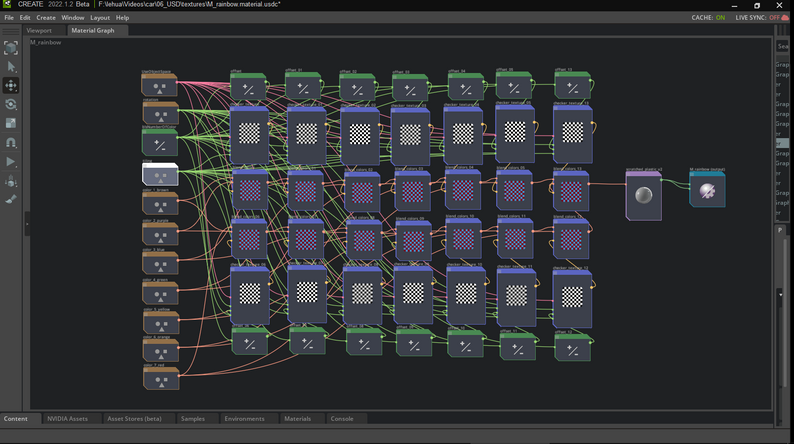Select the scratched plastic sphere material node
This screenshot has height=444, width=794.
click(643, 194)
